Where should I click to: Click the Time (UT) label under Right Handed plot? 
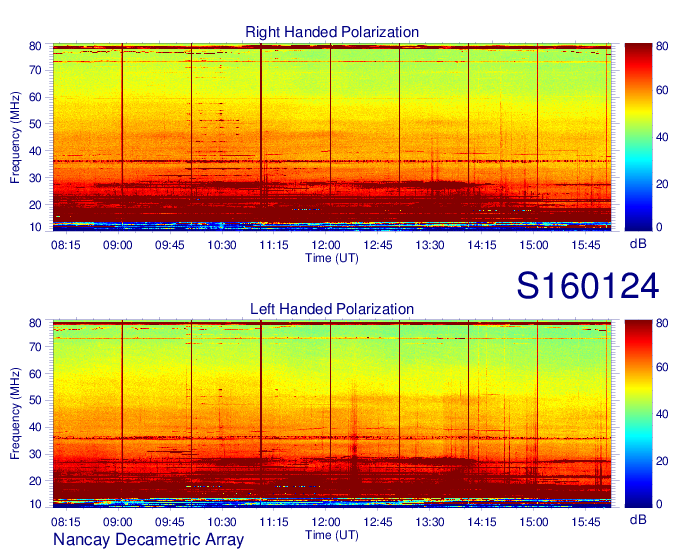(x=332, y=258)
